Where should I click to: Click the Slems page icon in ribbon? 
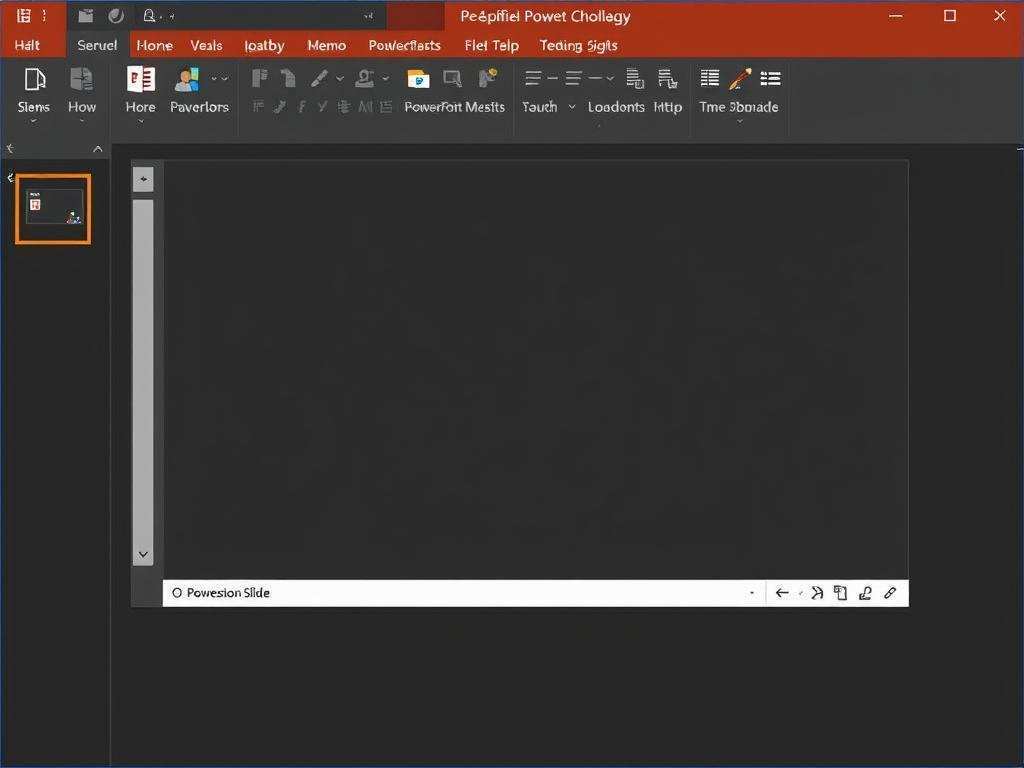[x=34, y=80]
